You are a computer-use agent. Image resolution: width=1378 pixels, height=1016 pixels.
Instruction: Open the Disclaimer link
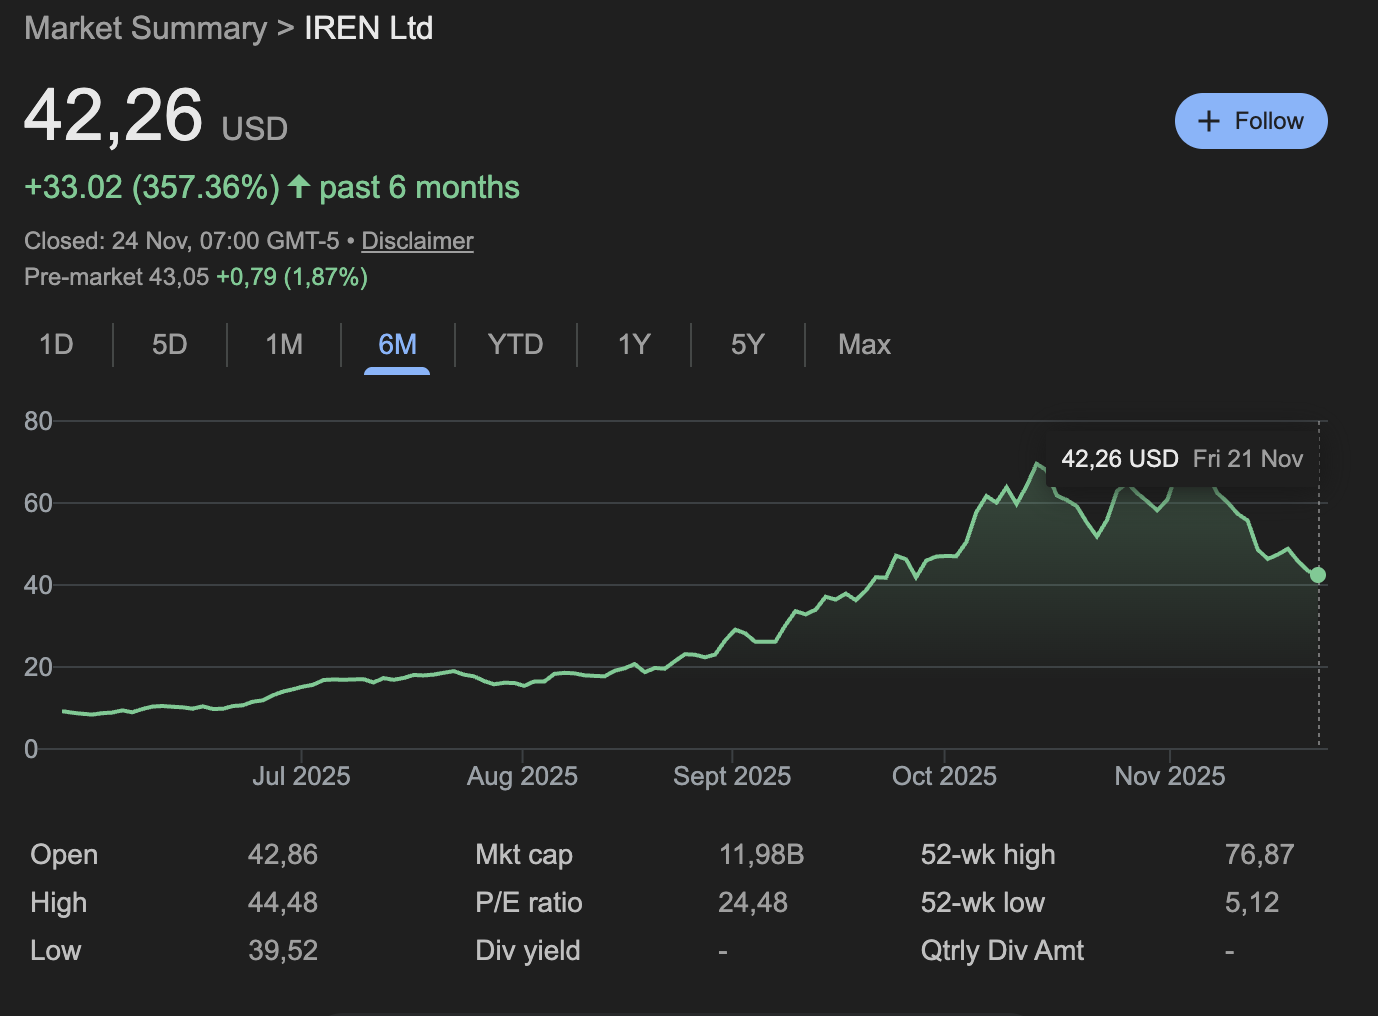click(417, 241)
